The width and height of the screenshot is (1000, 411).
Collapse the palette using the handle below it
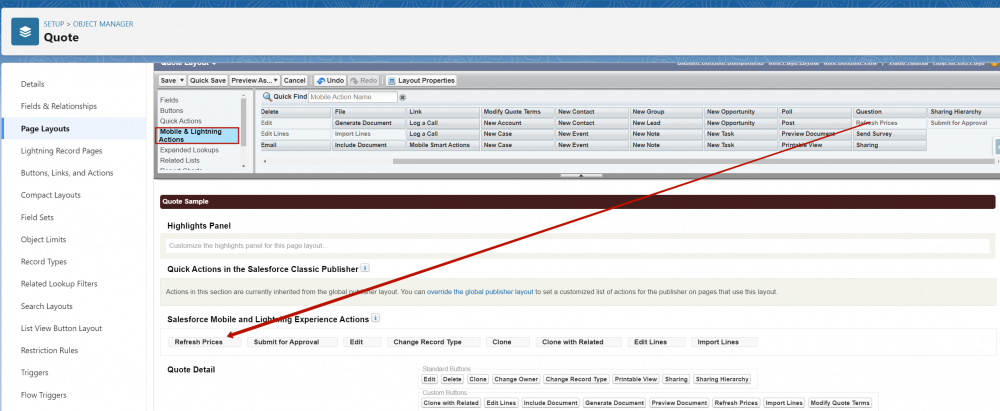[x=580, y=176]
